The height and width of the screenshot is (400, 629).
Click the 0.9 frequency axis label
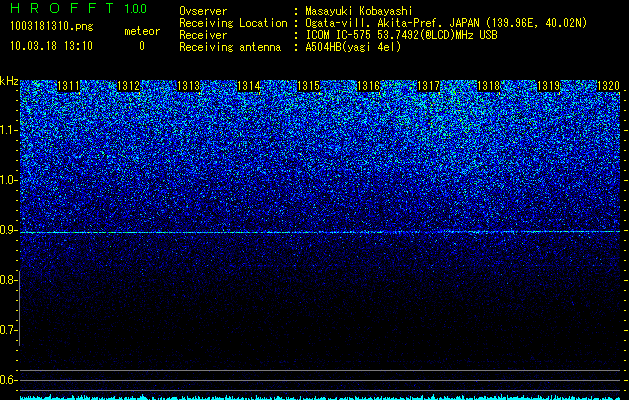pyautogui.click(x=9, y=230)
